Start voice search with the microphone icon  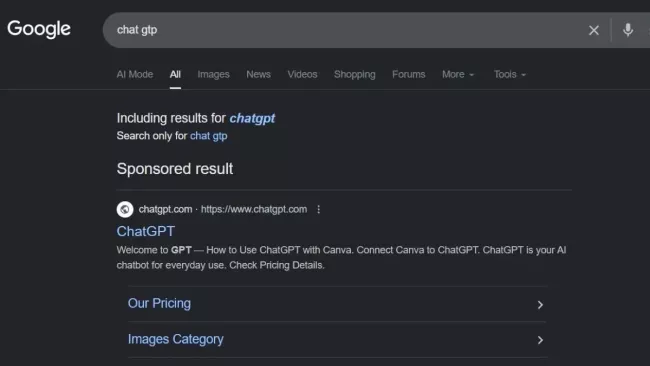point(628,30)
